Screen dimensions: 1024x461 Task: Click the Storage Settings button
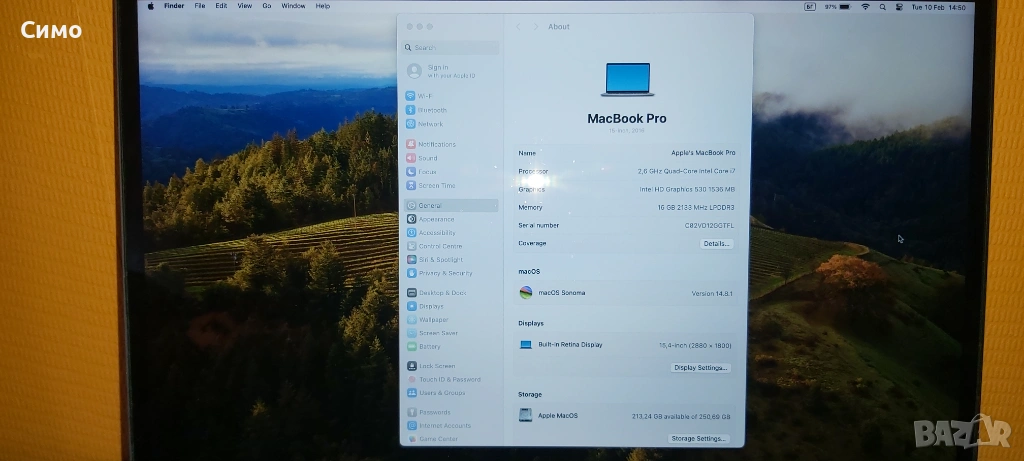(698, 439)
